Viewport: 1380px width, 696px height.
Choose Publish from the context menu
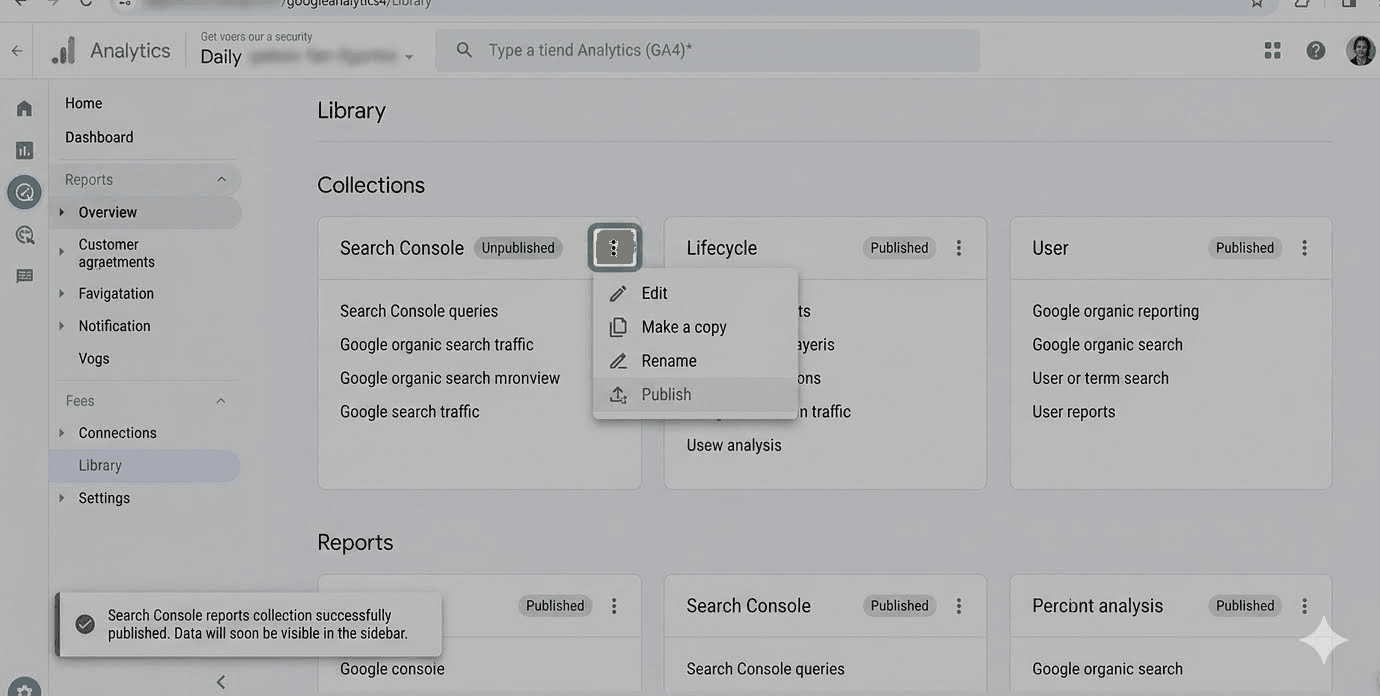coord(695,395)
